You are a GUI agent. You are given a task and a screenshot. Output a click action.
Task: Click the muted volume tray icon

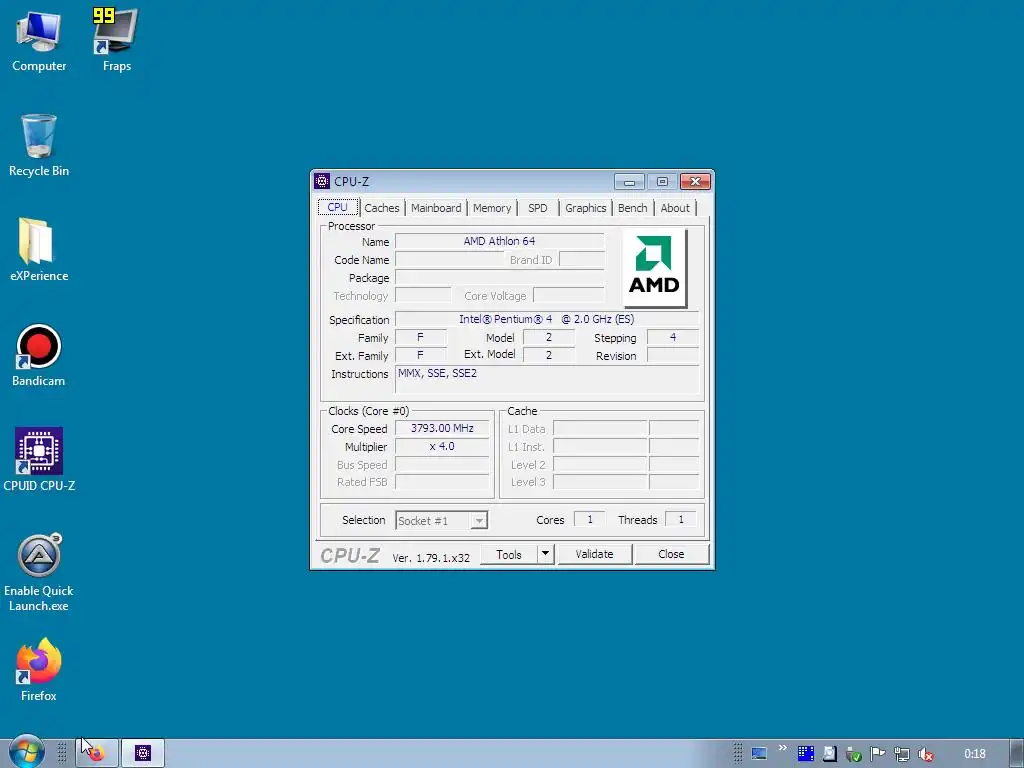coord(926,754)
